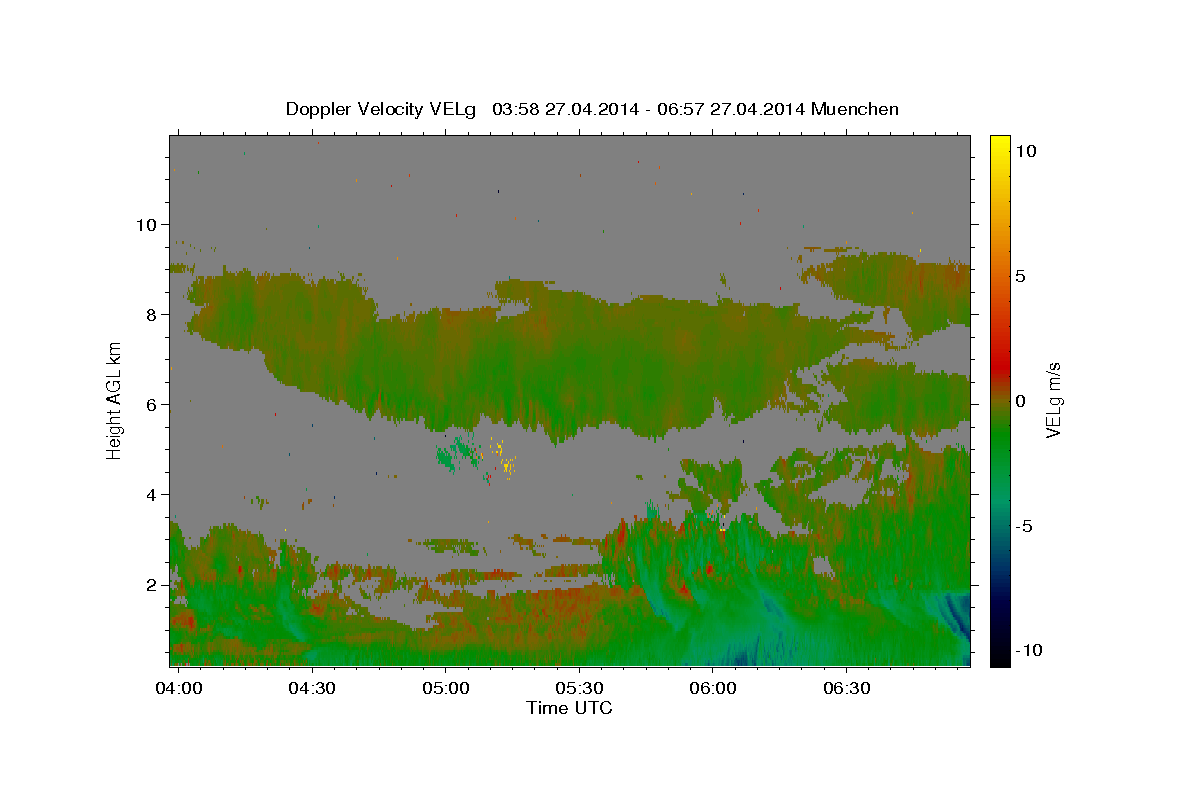Screen dimensions: 1200x800
Task: Click the '05:00' time tick label
Action: tap(446, 688)
